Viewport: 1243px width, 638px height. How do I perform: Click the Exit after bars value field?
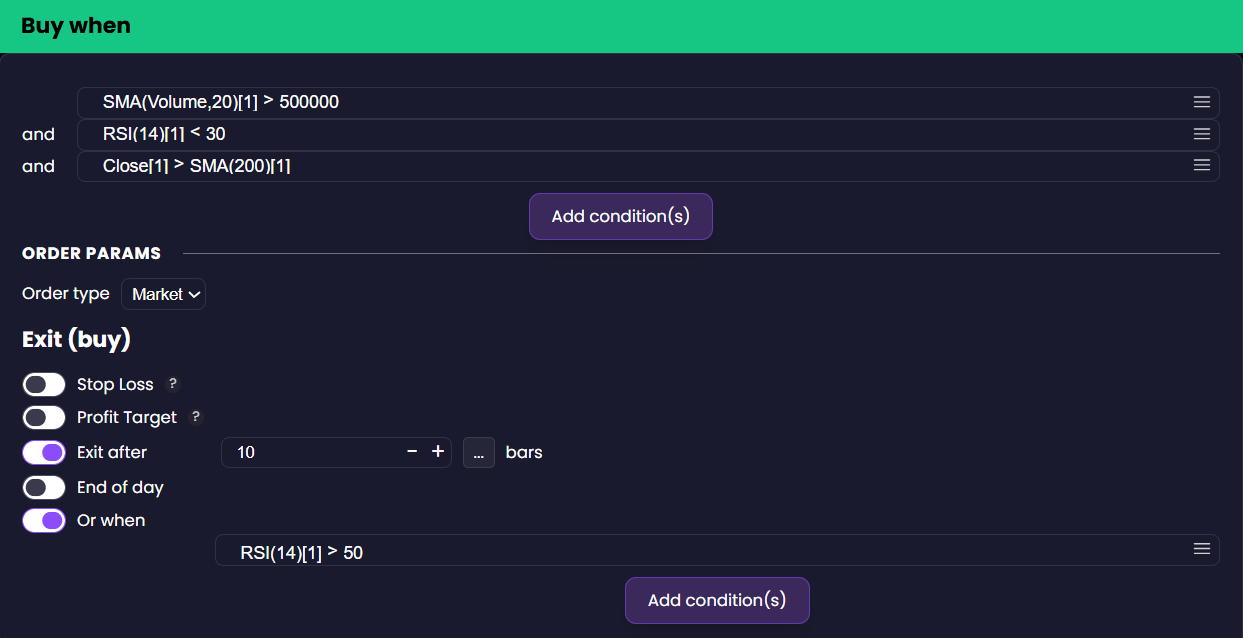(310, 452)
